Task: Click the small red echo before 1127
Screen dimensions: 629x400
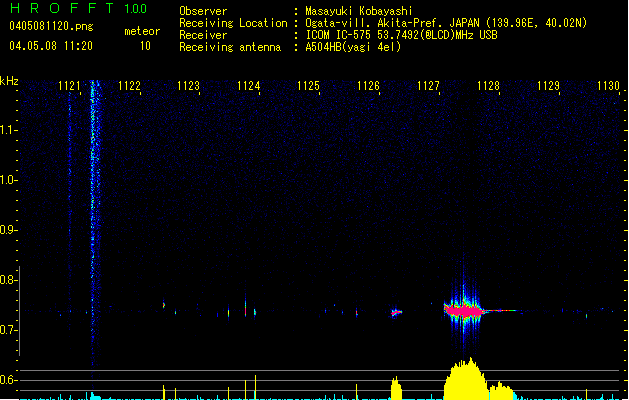Action: 396,313
